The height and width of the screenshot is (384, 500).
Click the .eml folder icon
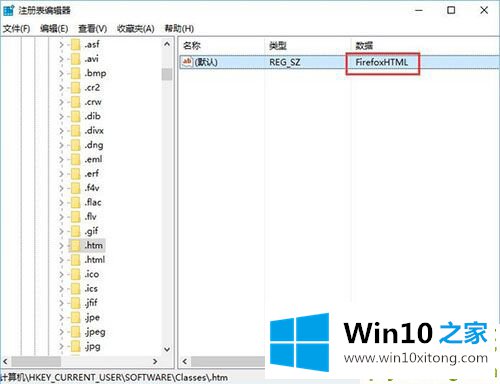click(x=76, y=159)
